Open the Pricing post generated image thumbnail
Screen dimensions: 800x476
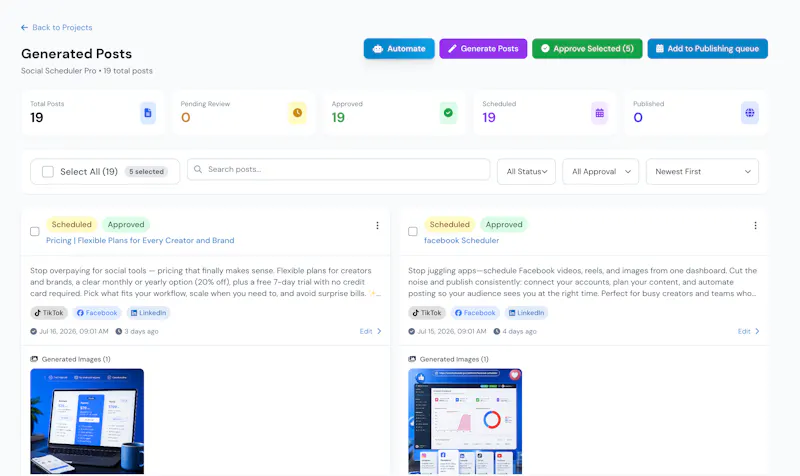pyautogui.click(x=87, y=421)
